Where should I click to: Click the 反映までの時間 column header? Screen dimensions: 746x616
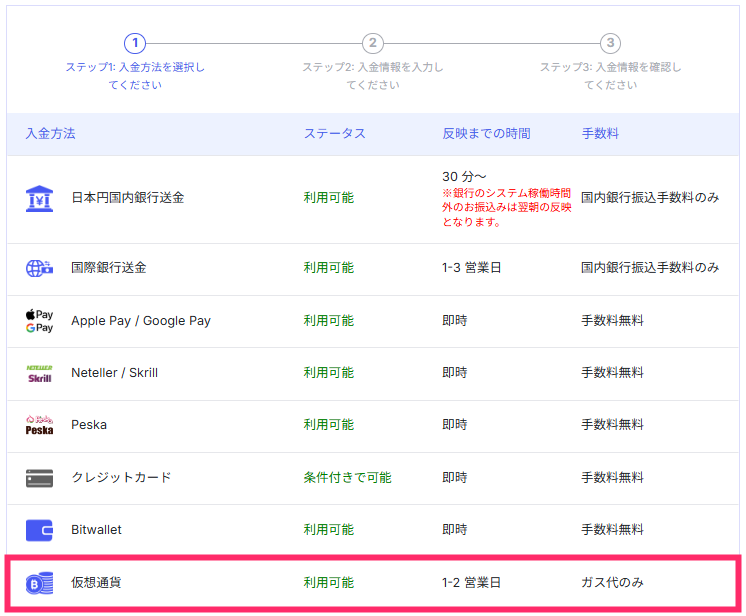click(x=486, y=134)
